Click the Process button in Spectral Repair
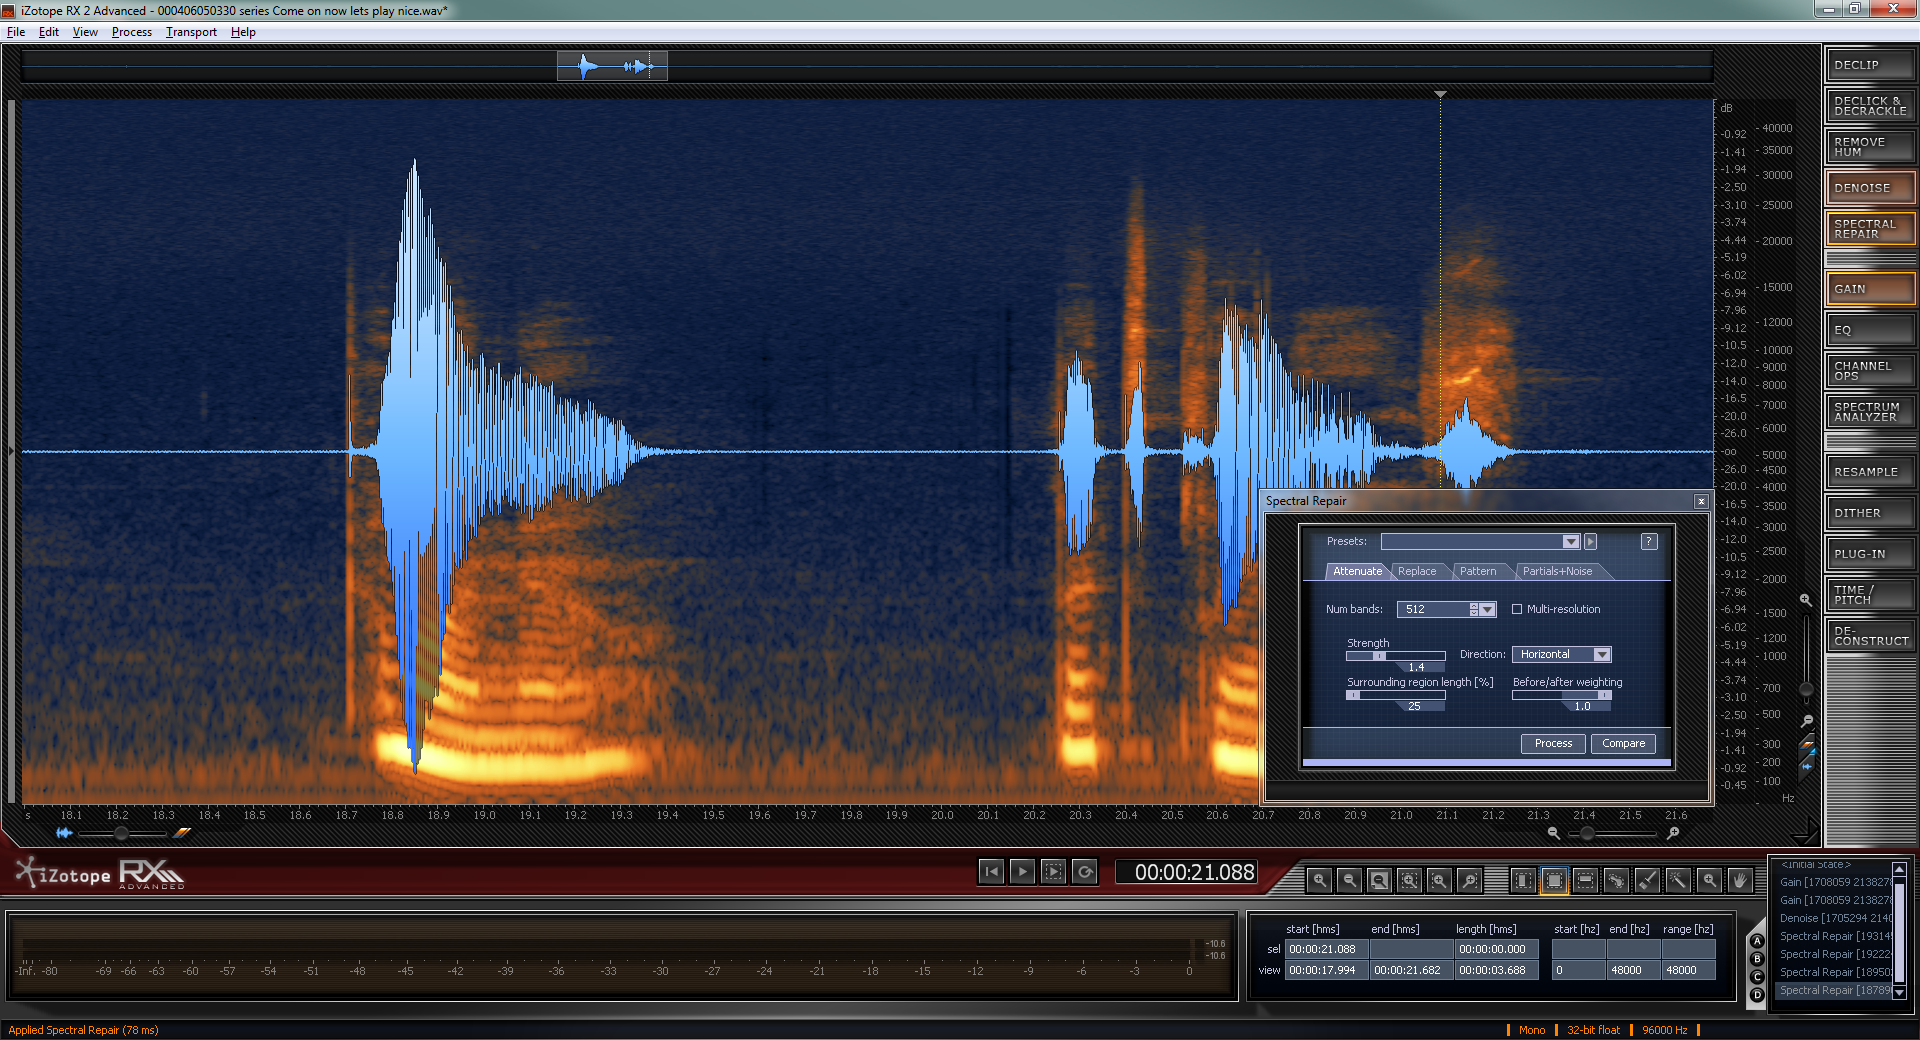 1553,743
